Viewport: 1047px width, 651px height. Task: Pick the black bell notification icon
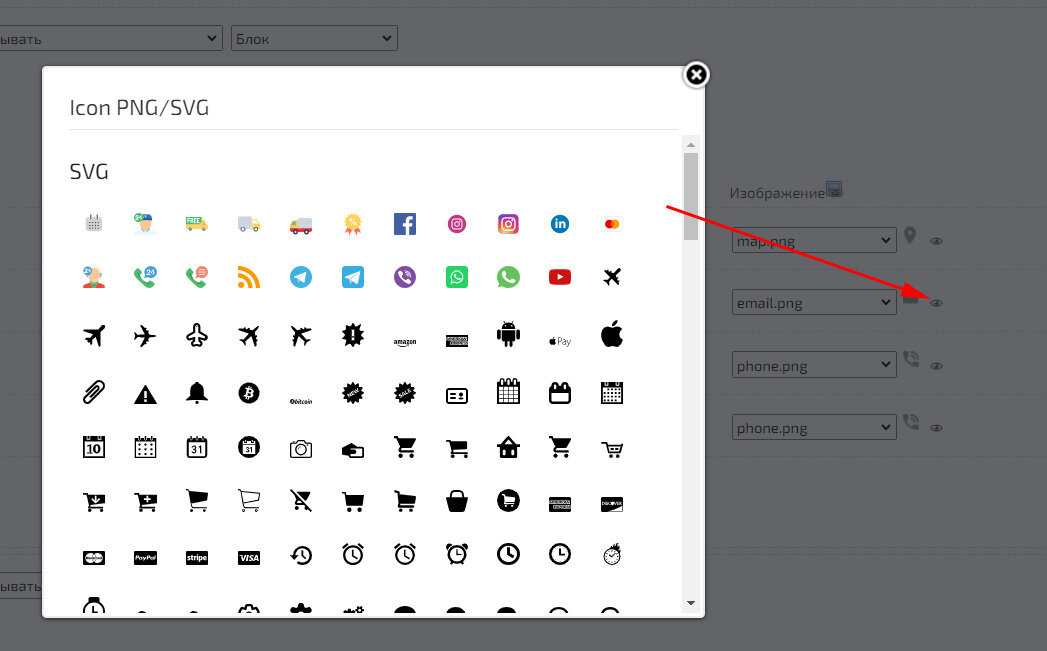[x=197, y=393]
